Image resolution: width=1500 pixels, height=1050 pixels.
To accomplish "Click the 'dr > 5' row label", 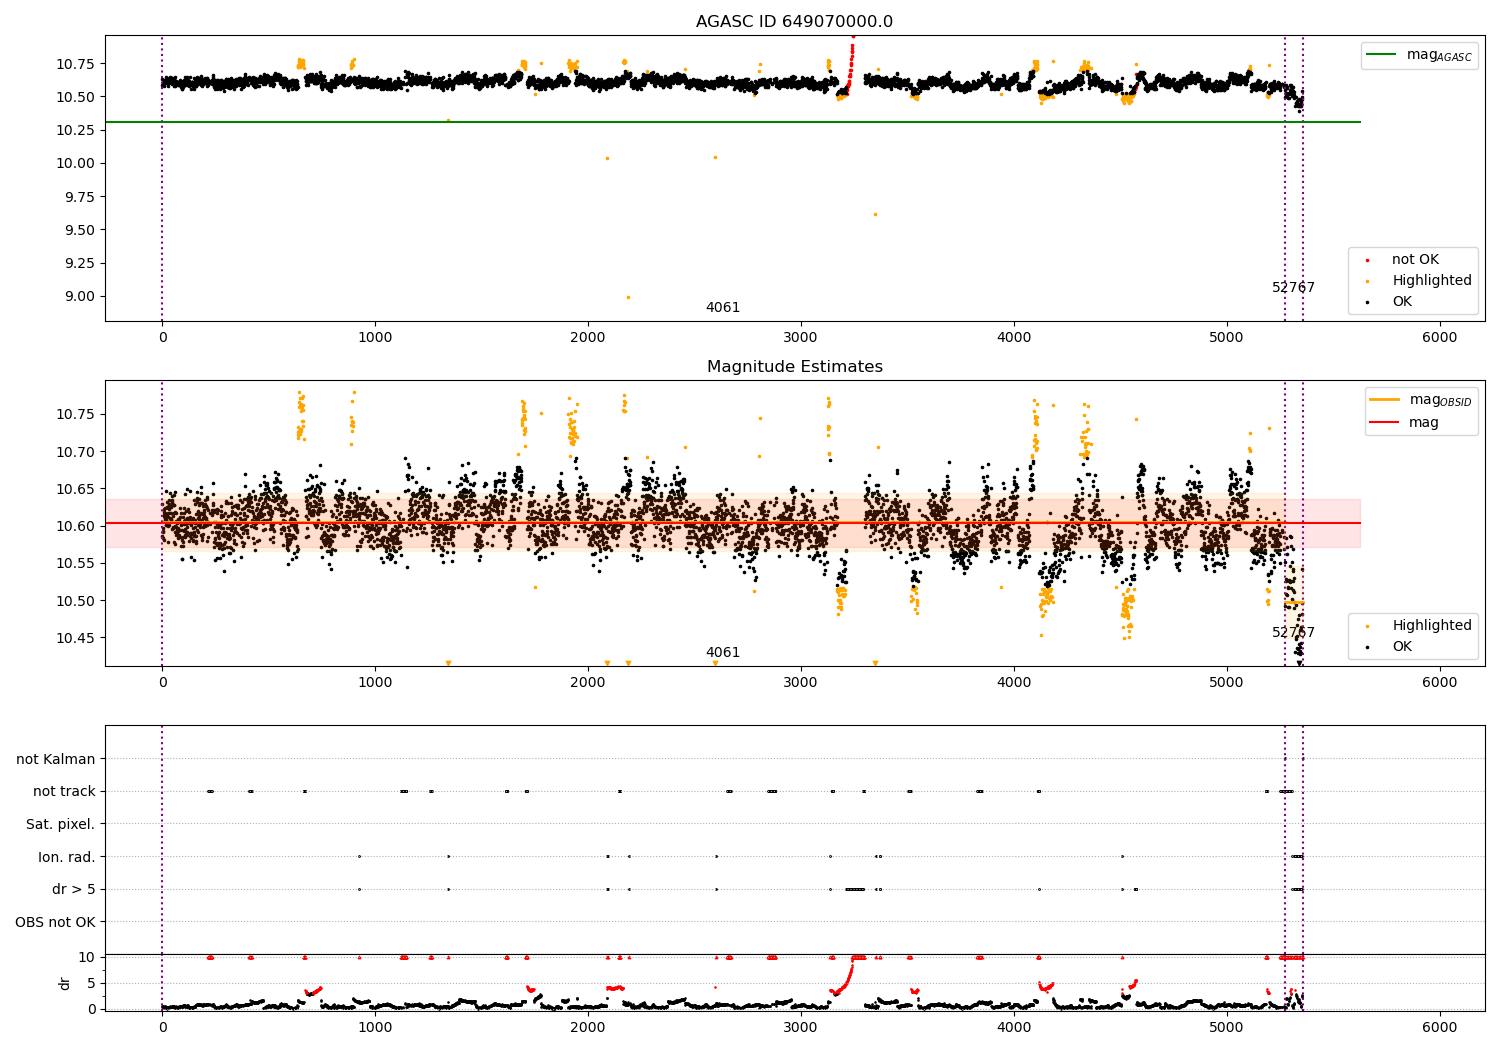I will tap(74, 889).
